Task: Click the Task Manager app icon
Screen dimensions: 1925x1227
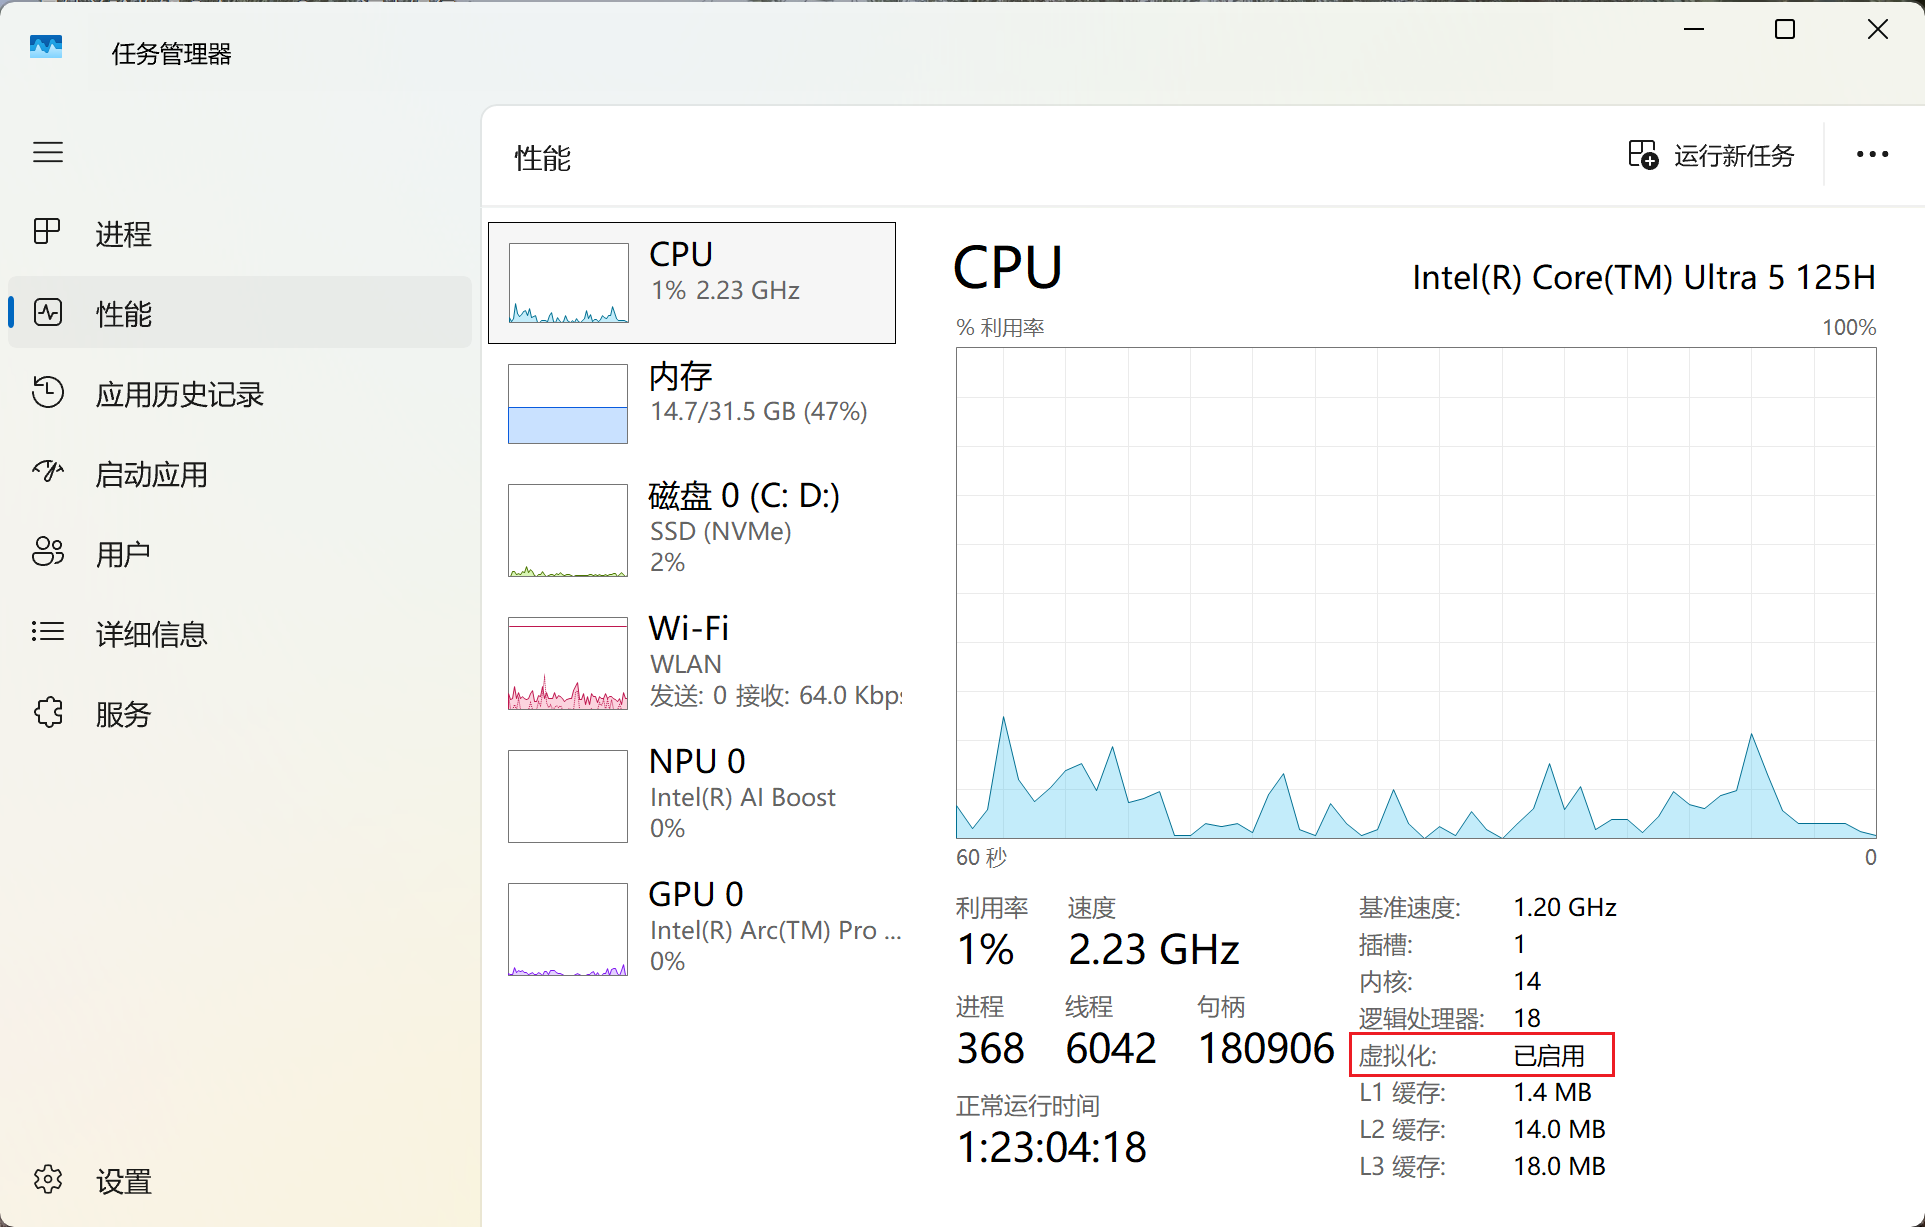Action: (x=46, y=48)
